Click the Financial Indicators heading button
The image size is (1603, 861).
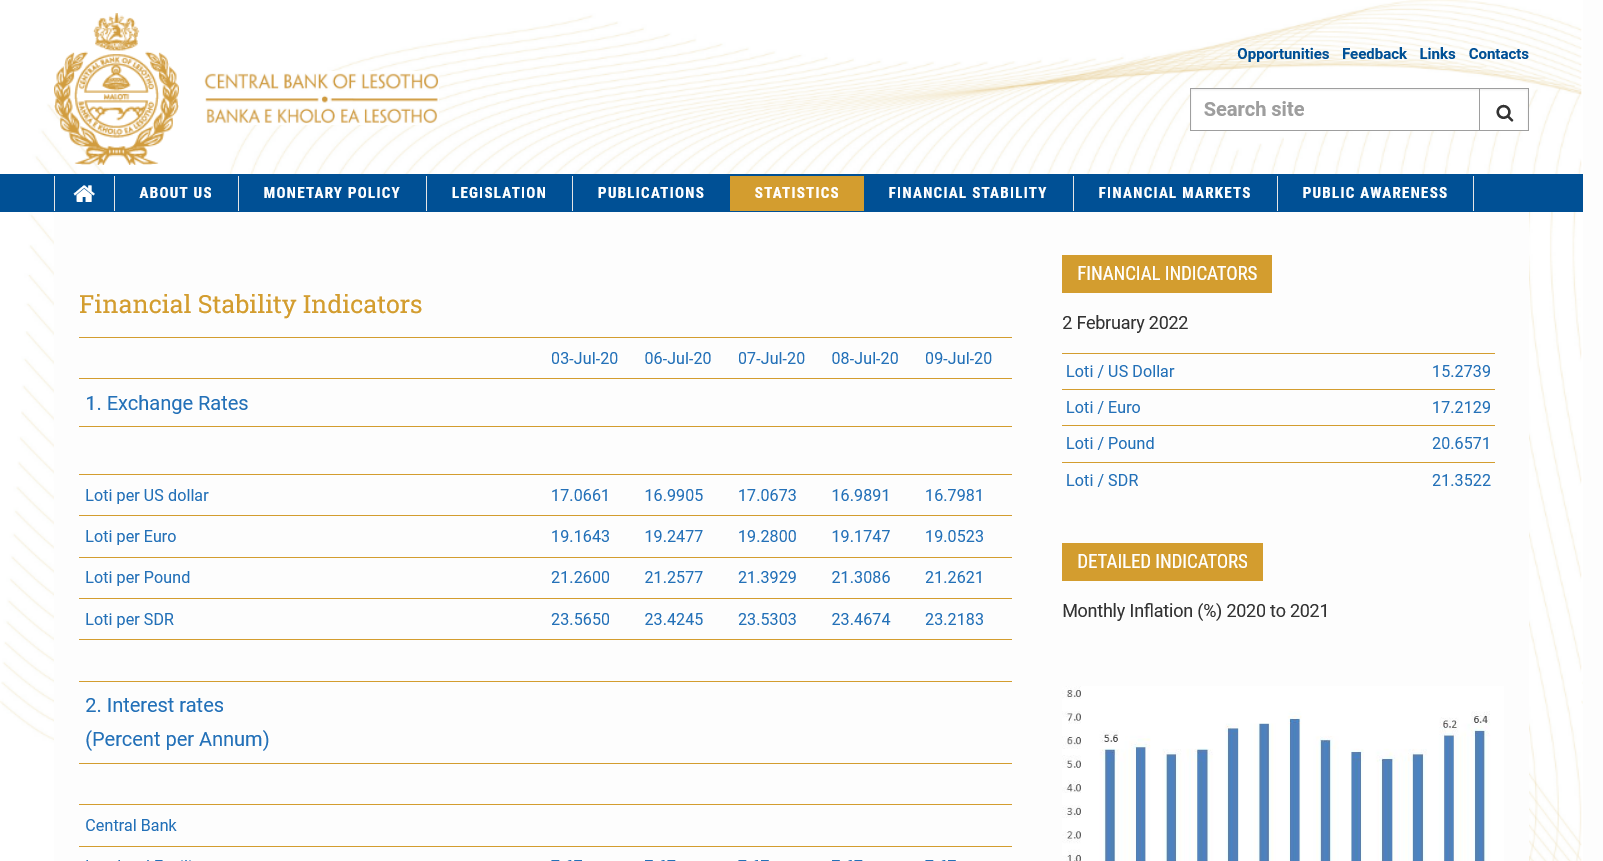click(x=1166, y=274)
